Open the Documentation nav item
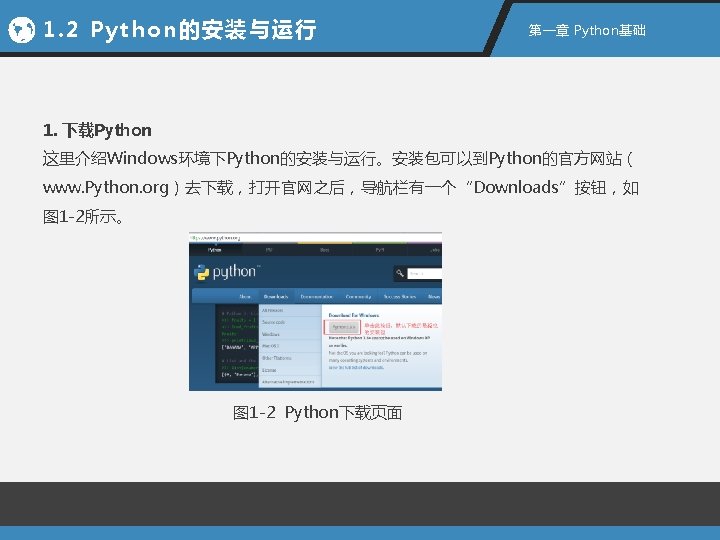The width and height of the screenshot is (720, 540). [316, 297]
